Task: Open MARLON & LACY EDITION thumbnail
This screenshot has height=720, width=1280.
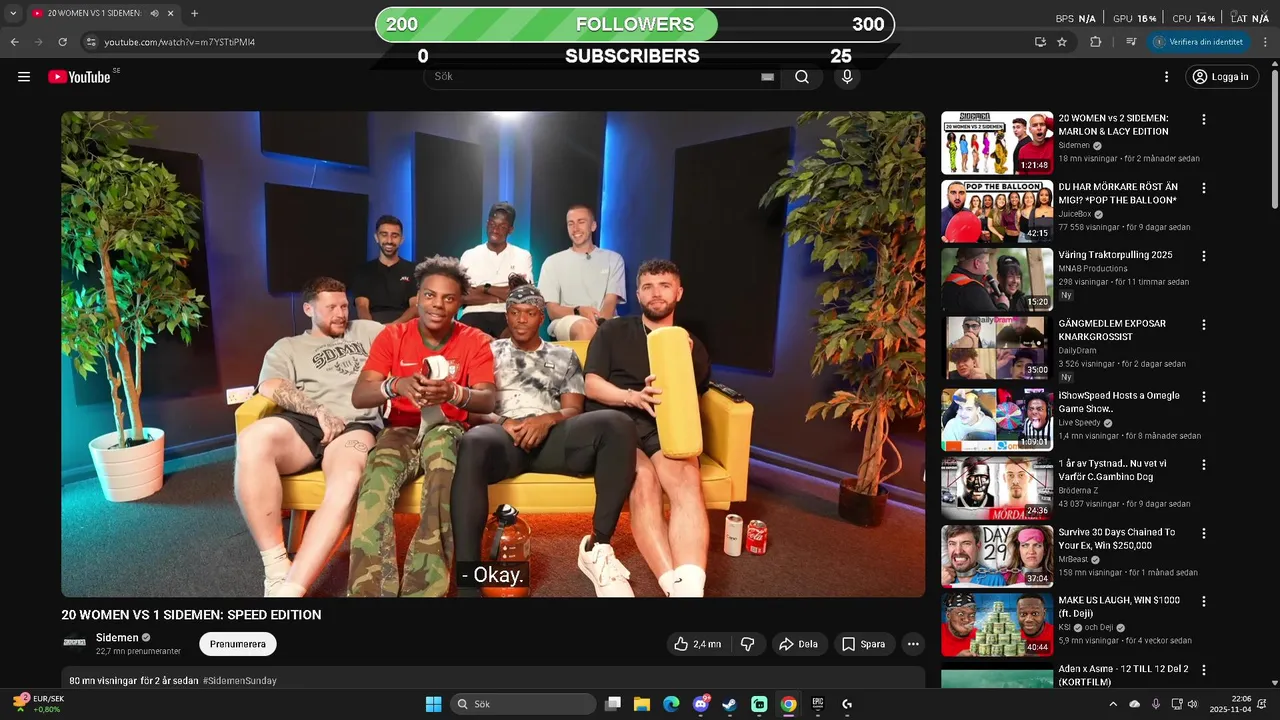Action: pos(997,143)
